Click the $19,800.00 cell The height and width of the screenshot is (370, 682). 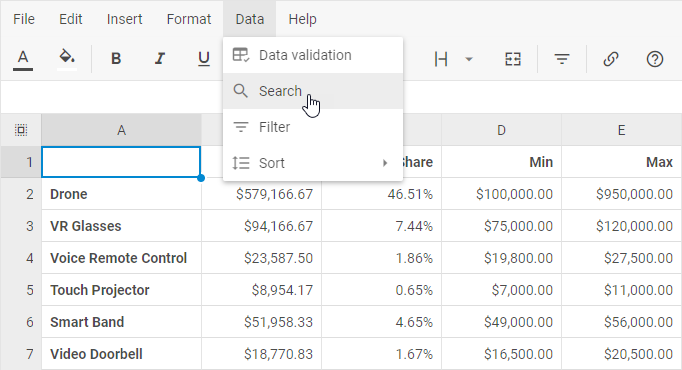[x=501, y=258]
